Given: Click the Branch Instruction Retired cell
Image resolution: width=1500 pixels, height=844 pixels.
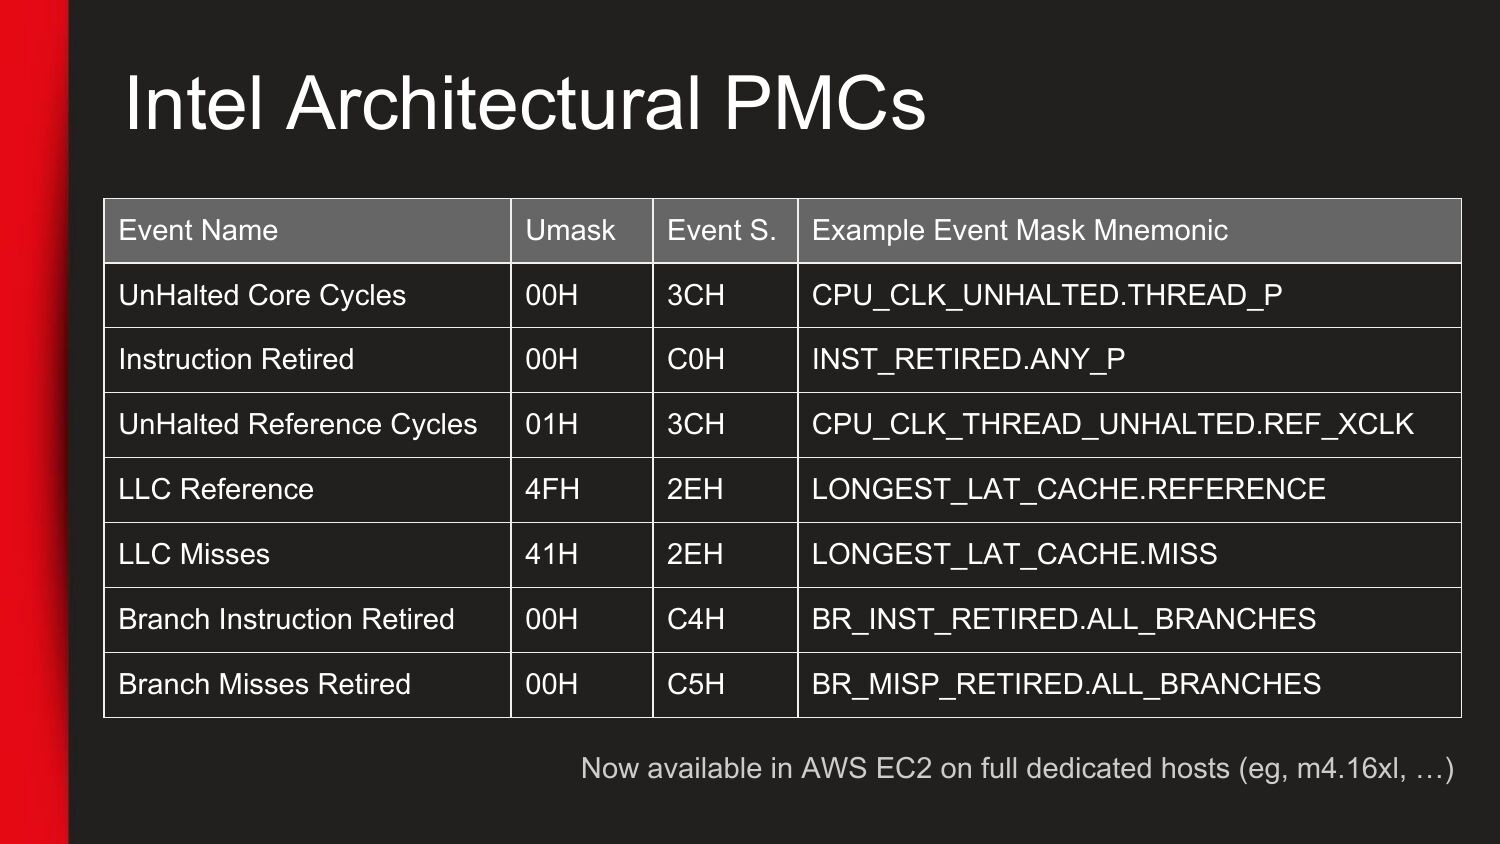Looking at the screenshot, I should click(x=286, y=620).
